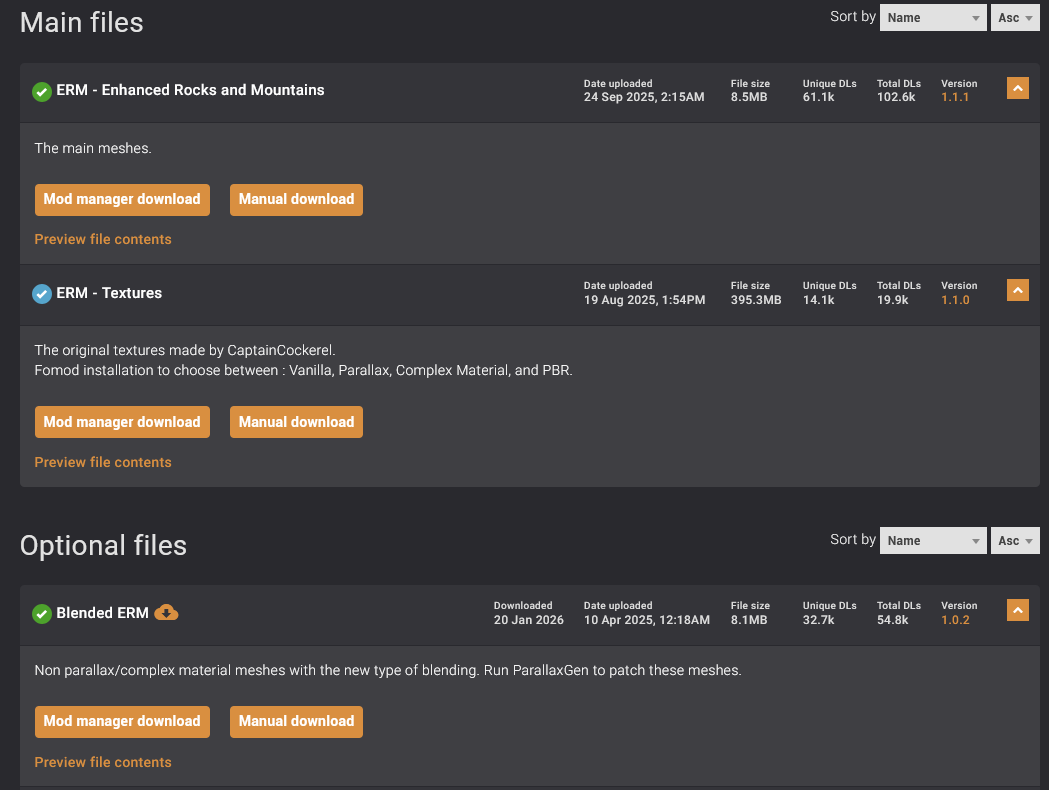Manual download for ERM - Textures
The image size is (1049, 790).
(x=296, y=422)
